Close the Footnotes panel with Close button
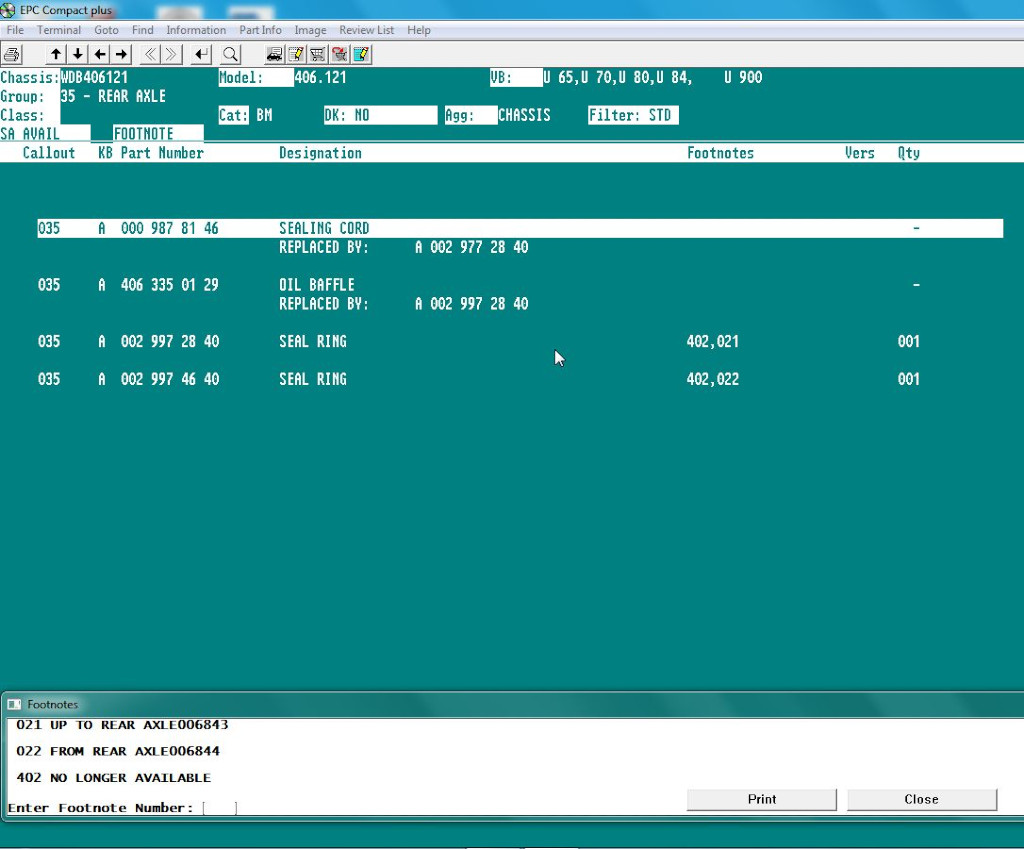 click(x=921, y=799)
